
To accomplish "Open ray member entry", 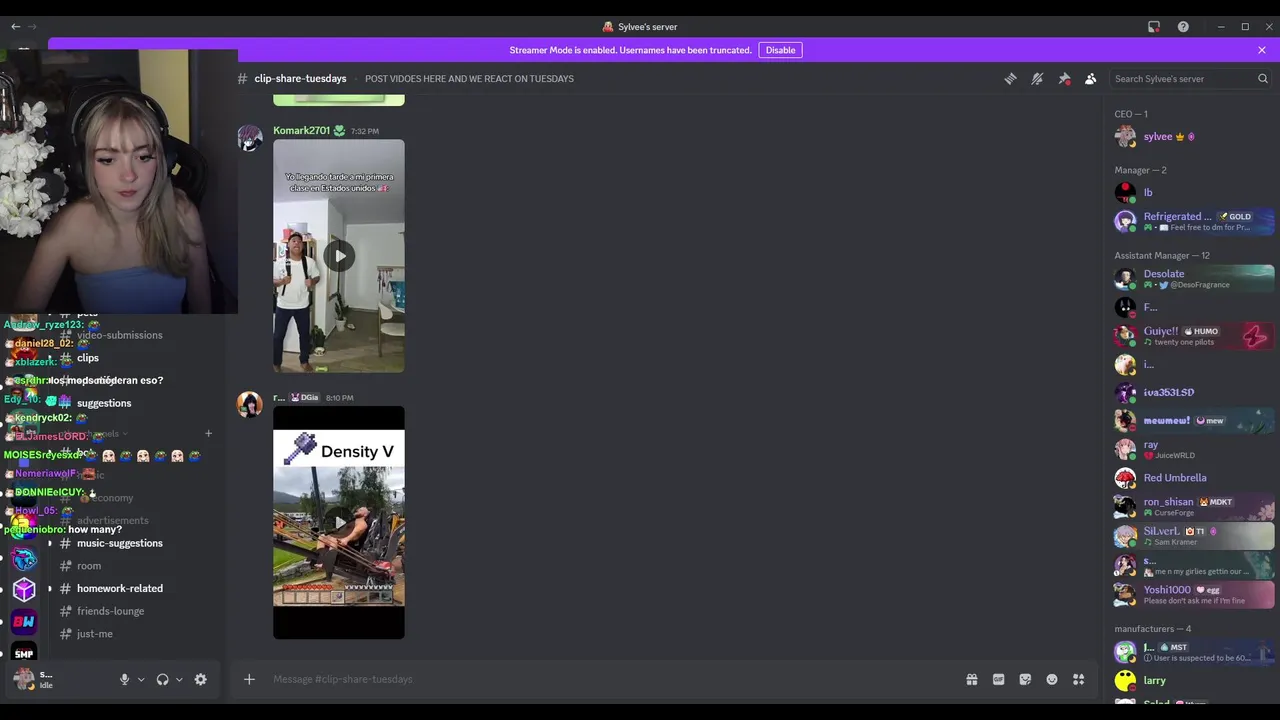I will (1194, 450).
